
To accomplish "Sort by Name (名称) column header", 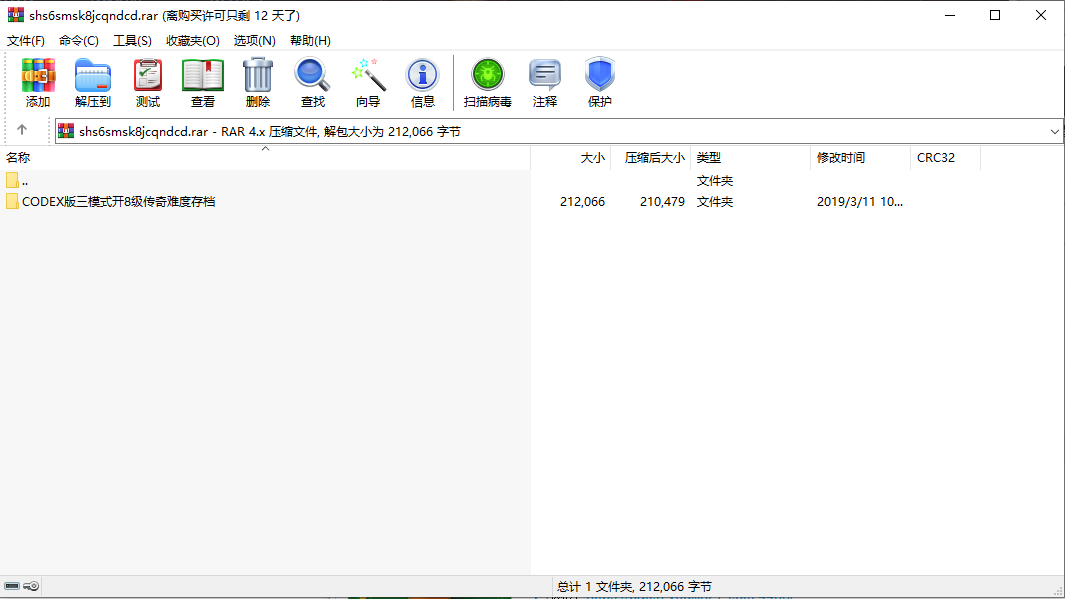I will (x=266, y=158).
